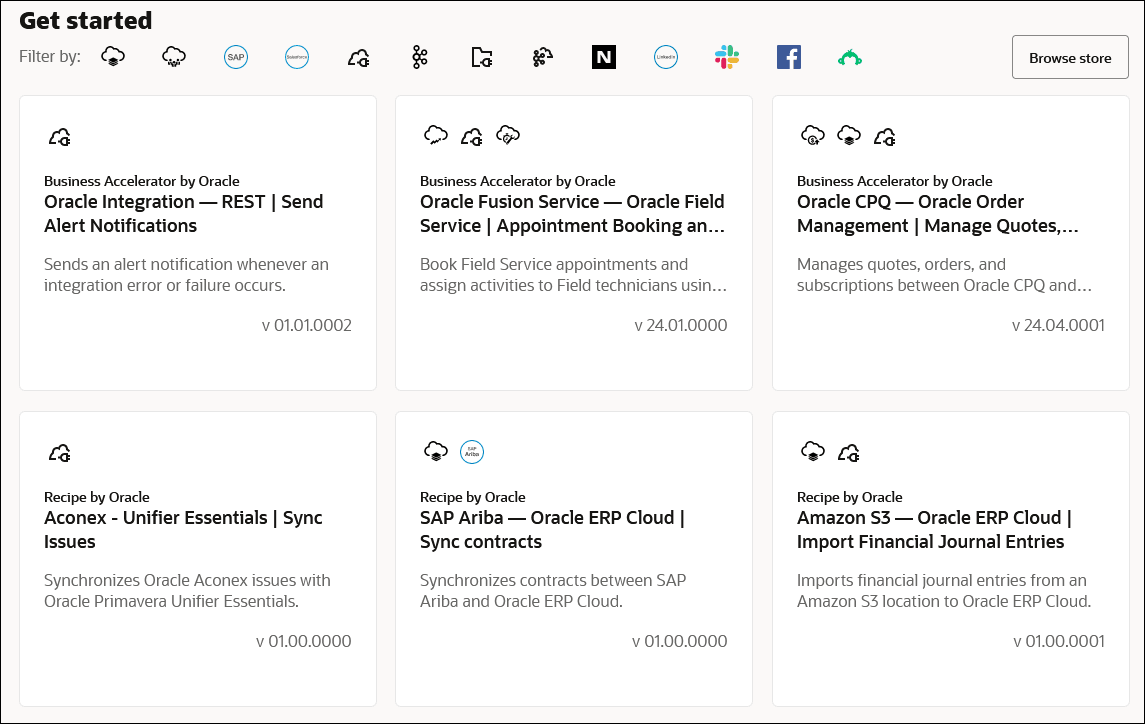Viewport: 1145px width, 724px height.
Task: Click ERP layers-cloud icon on Oracle CPQ card
Action: click(849, 135)
